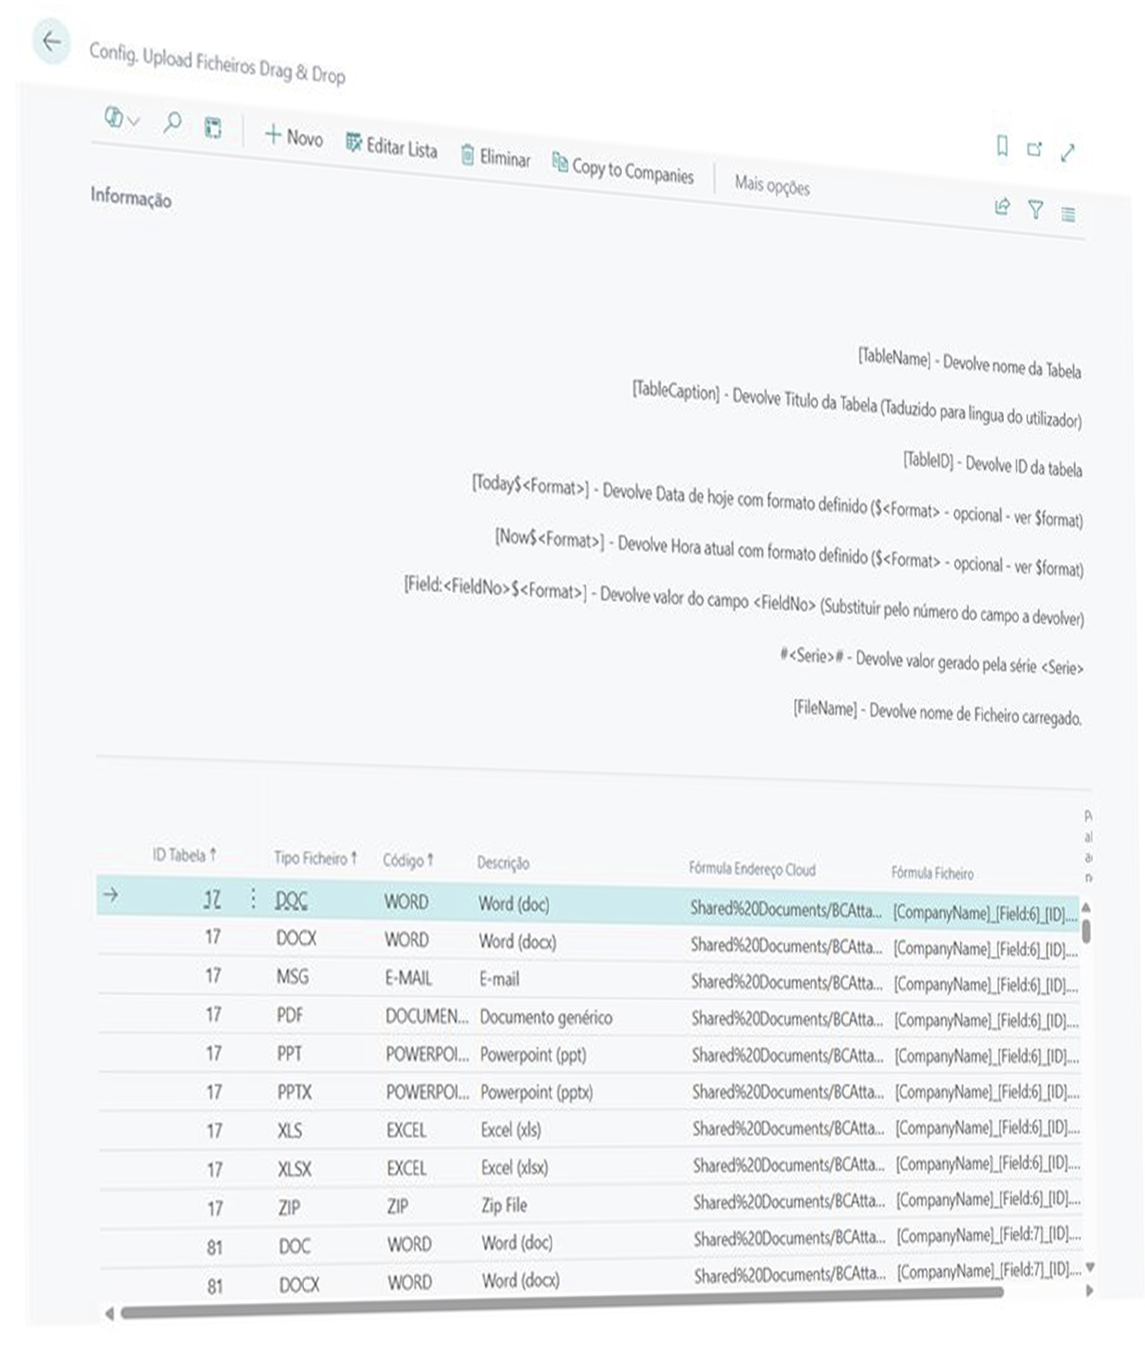1145x1354 pixels.
Task: Click the Open in Excel icon
Action: (x=213, y=128)
